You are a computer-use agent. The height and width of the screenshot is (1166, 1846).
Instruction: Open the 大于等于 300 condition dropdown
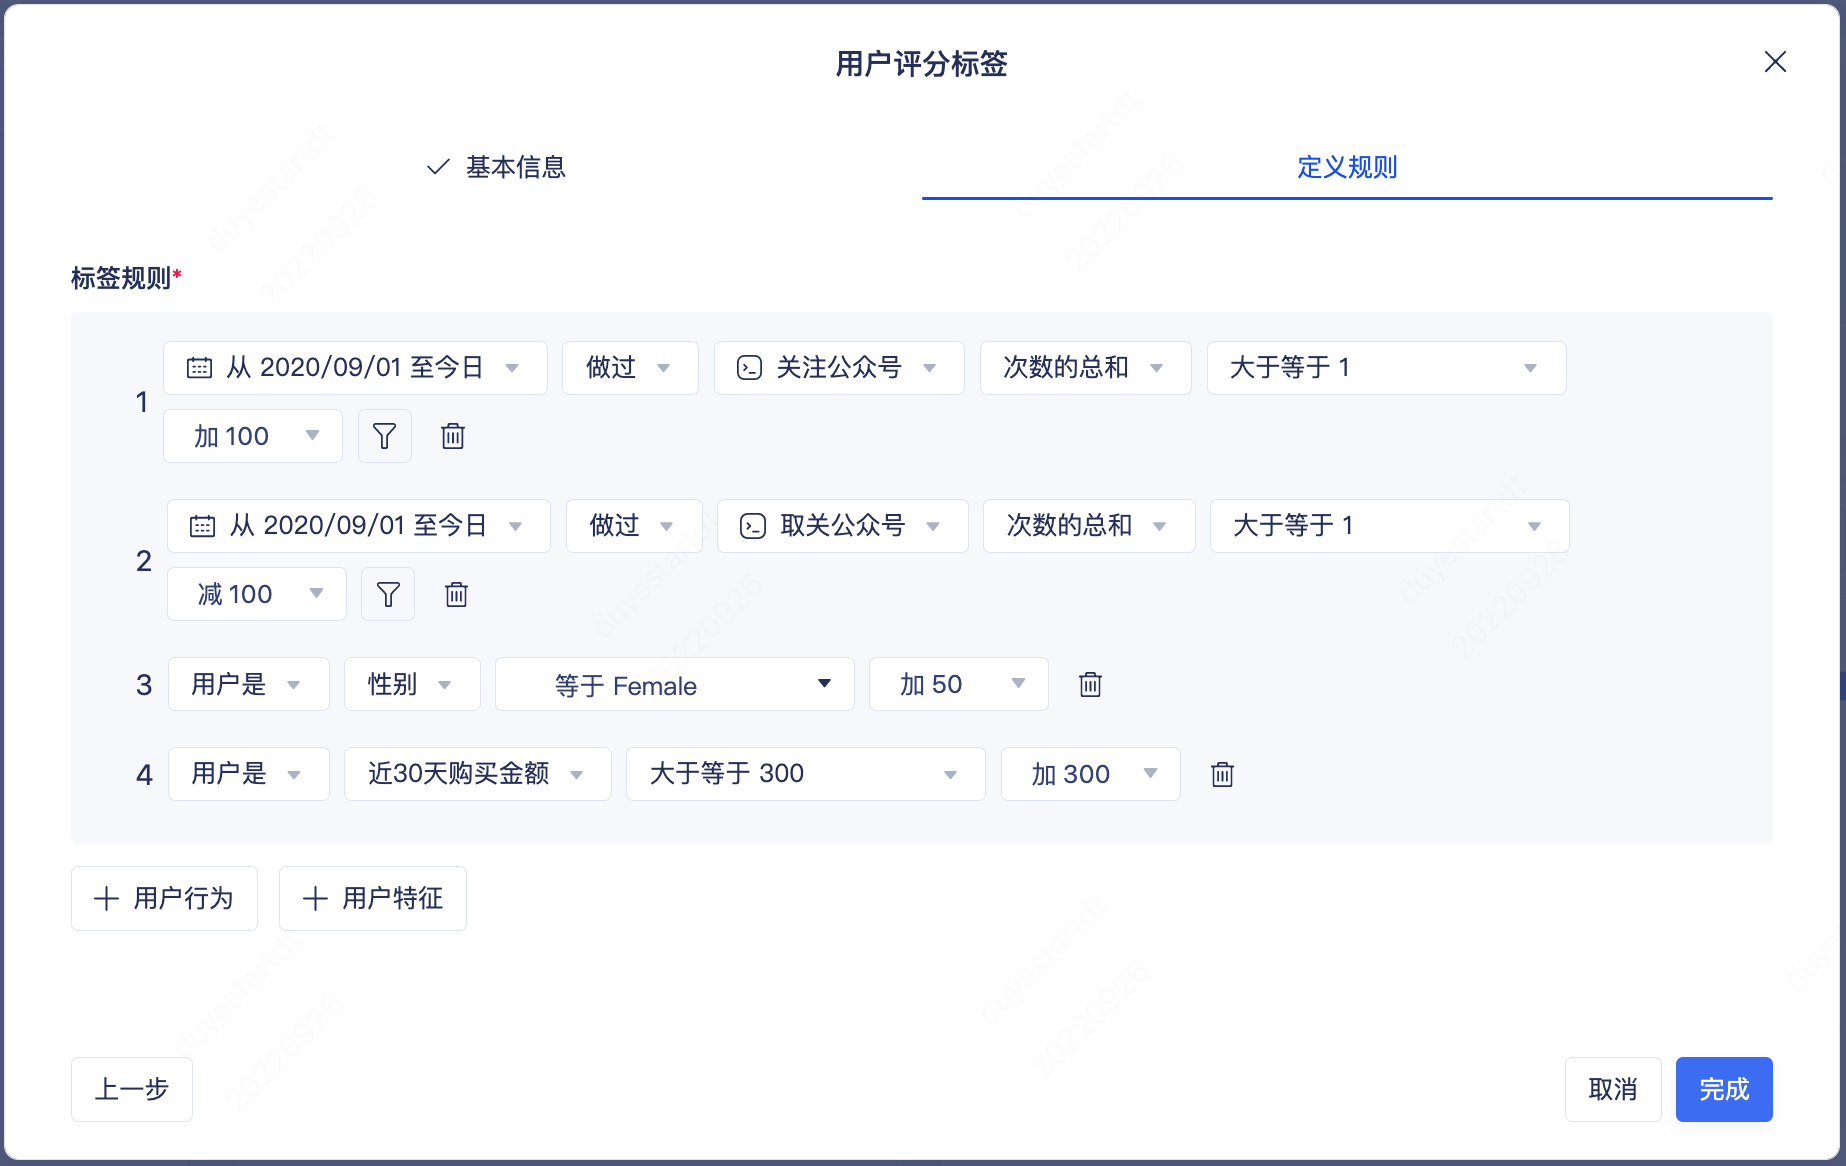[x=806, y=774]
